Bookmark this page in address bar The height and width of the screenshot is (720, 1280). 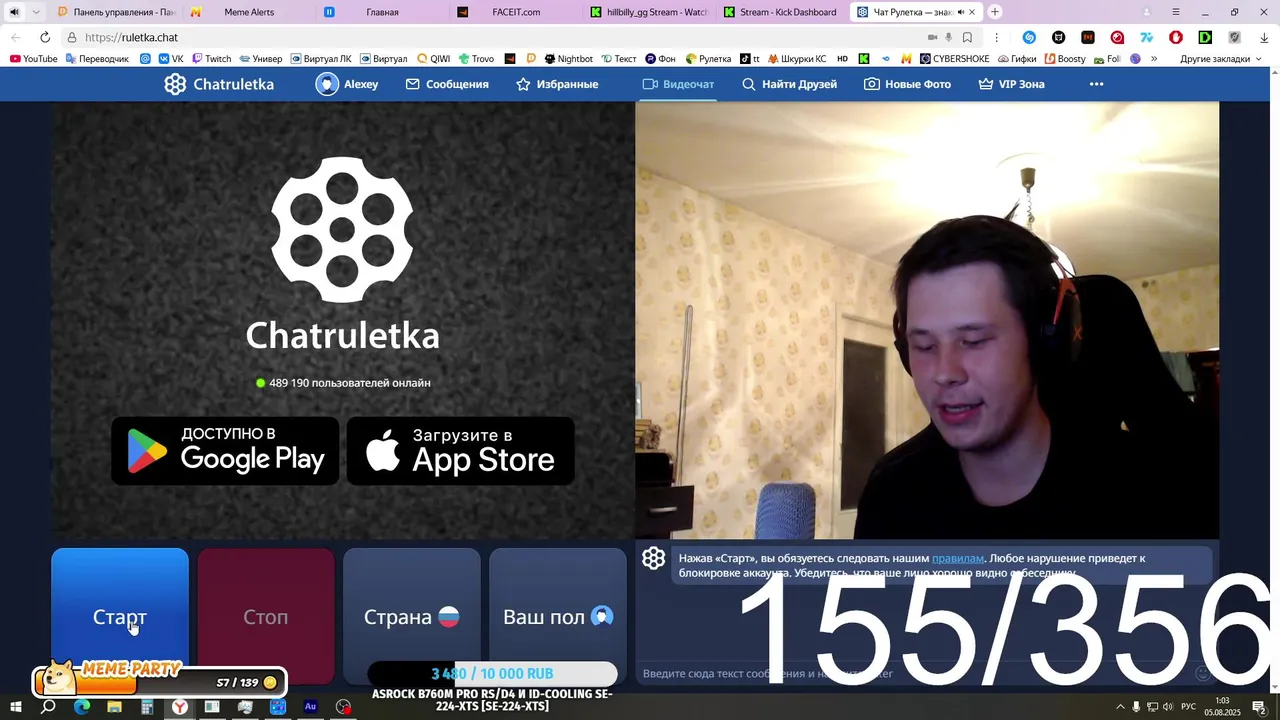point(967,37)
